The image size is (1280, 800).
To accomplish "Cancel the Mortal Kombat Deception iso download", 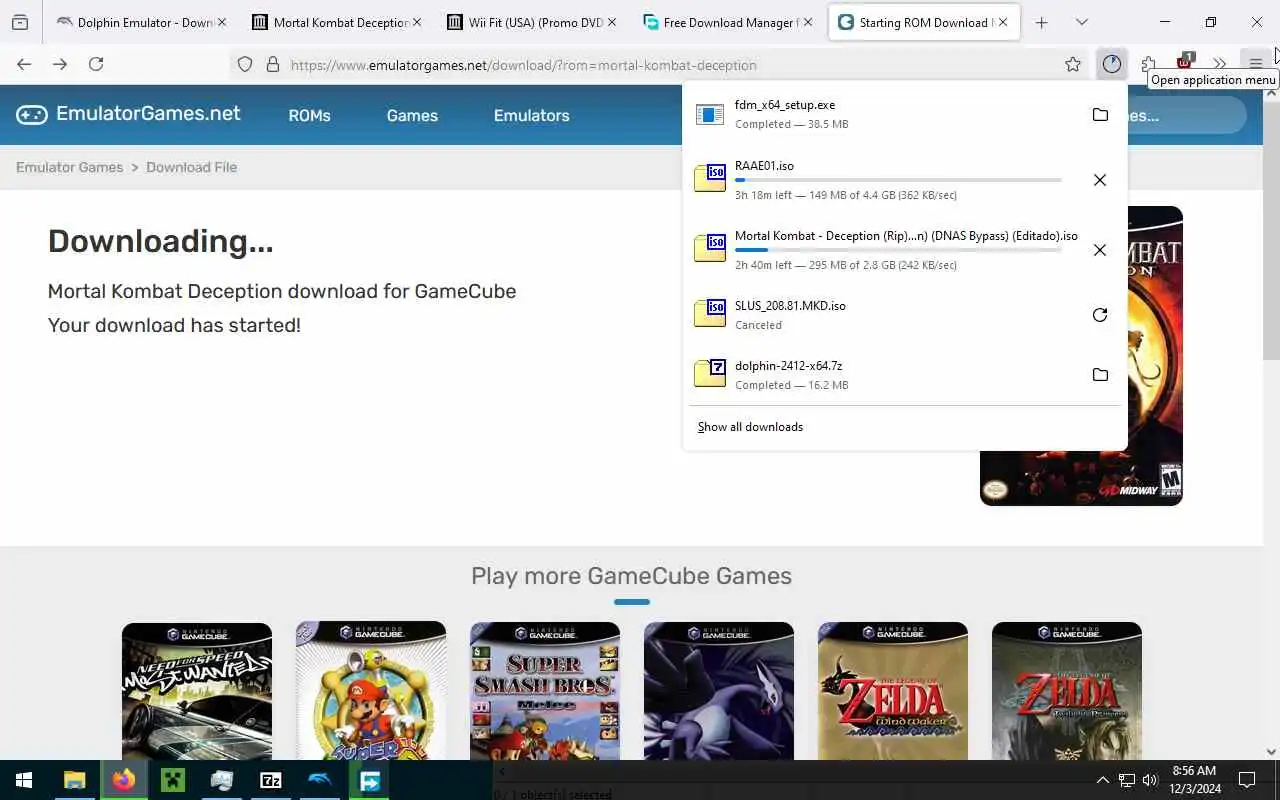I will (x=1100, y=250).
